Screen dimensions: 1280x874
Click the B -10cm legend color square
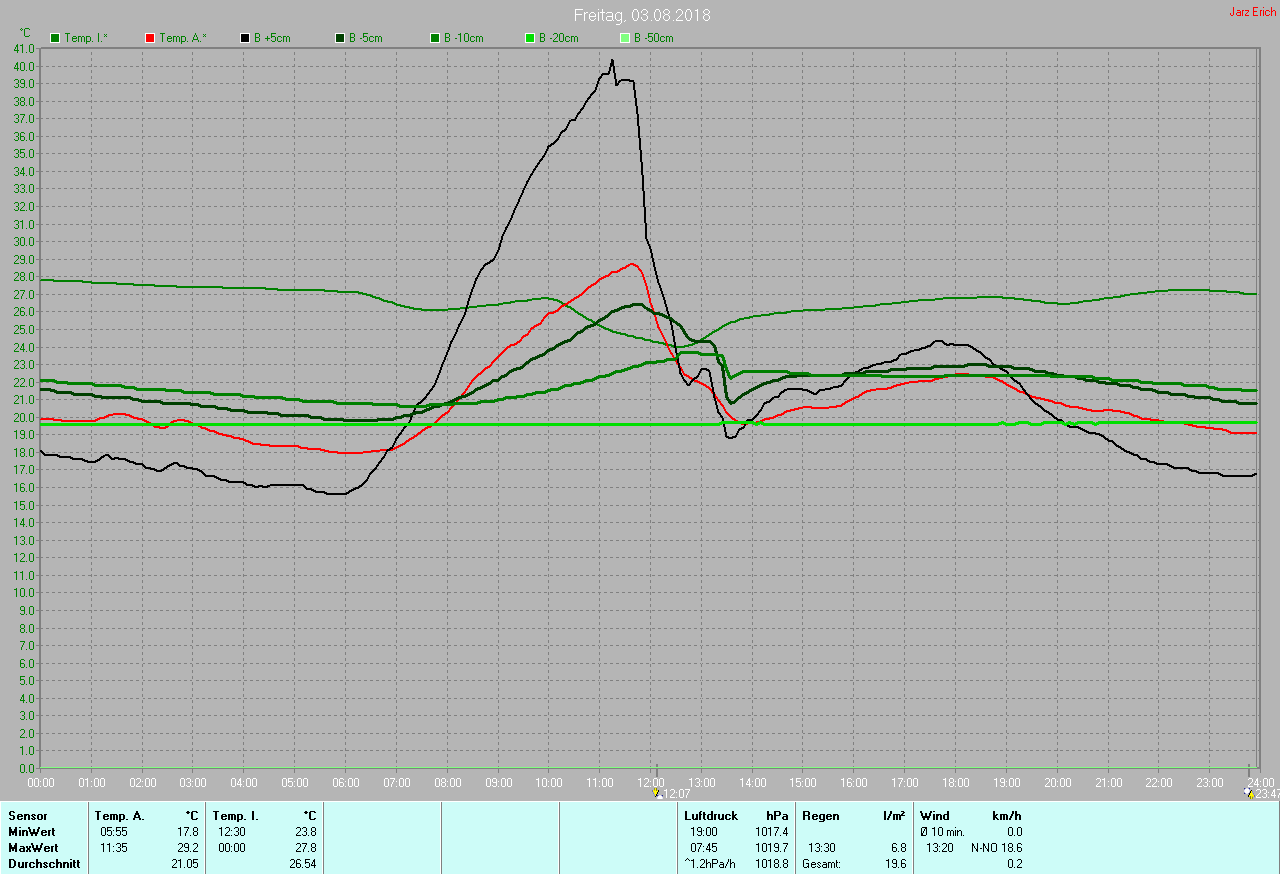coord(435,38)
